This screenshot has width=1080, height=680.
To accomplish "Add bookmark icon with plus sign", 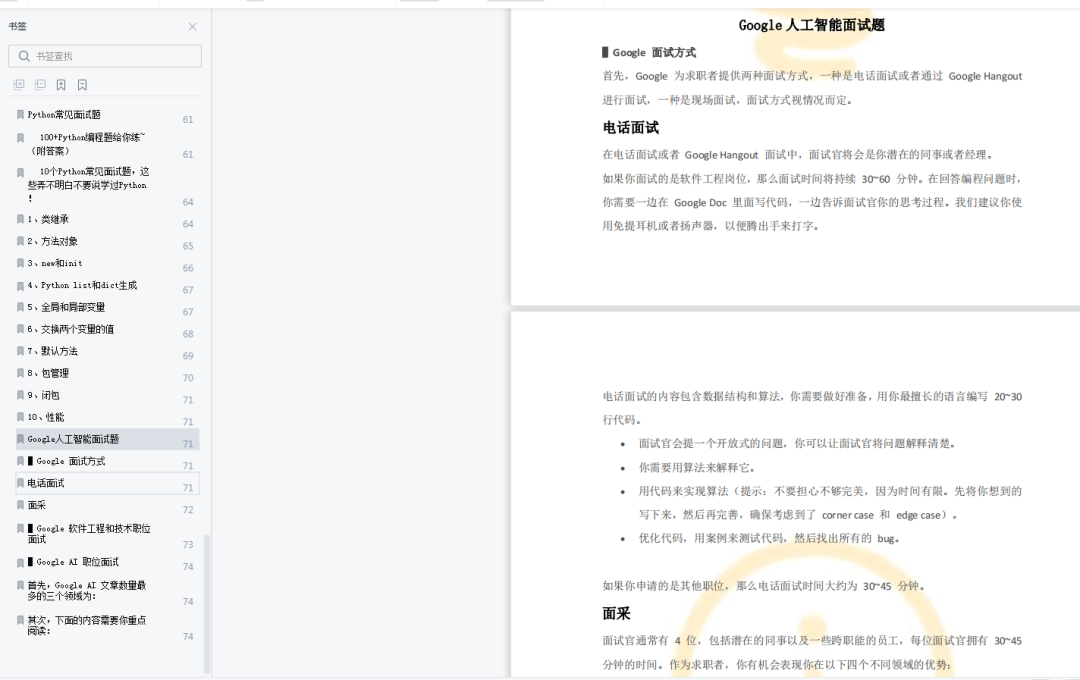I will click(x=61, y=85).
